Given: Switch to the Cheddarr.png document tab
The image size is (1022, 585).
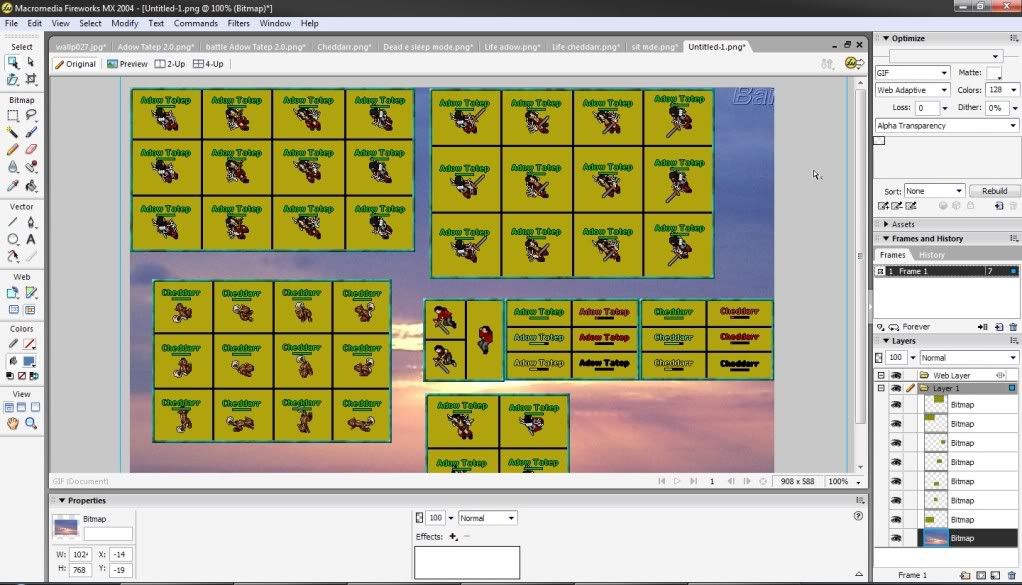Looking at the screenshot, I should click(345, 46).
